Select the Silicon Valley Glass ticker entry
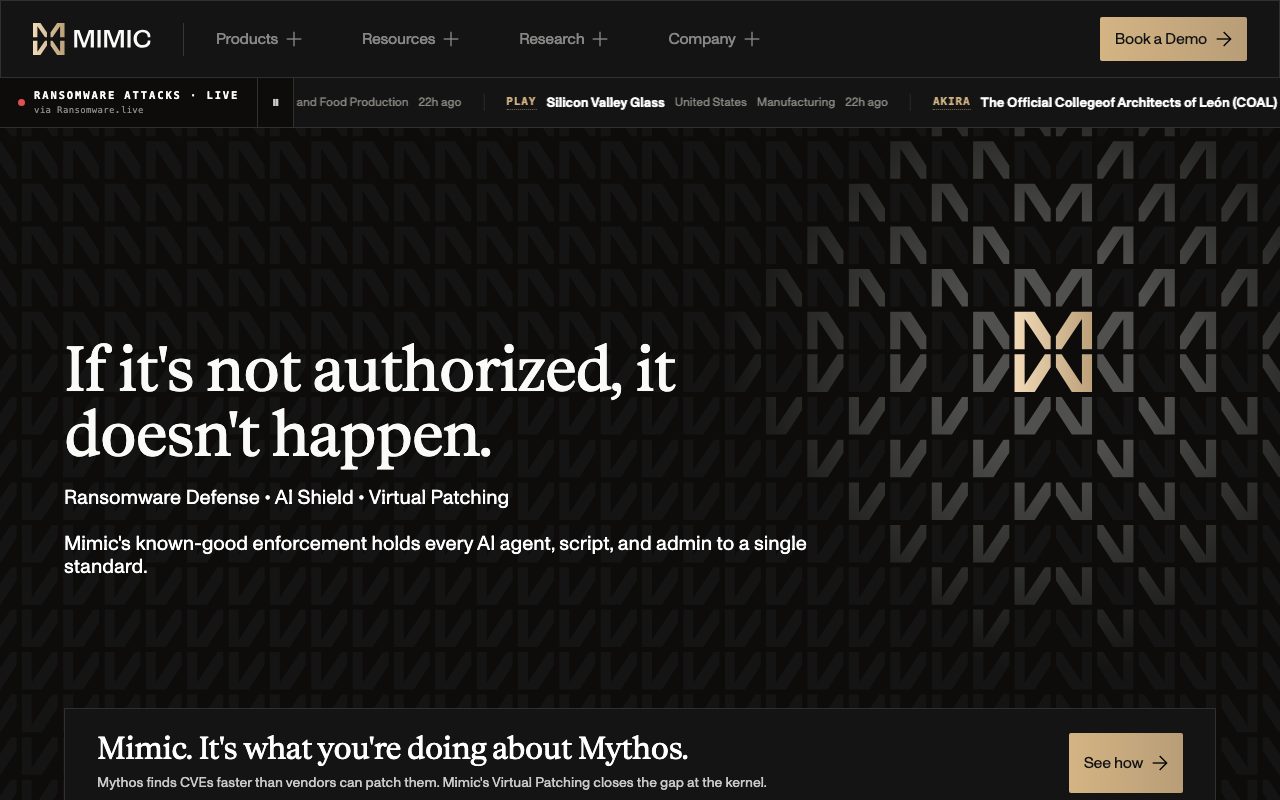This screenshot has height=800, width=1280. pyautogui.click(x=605, y=102)
